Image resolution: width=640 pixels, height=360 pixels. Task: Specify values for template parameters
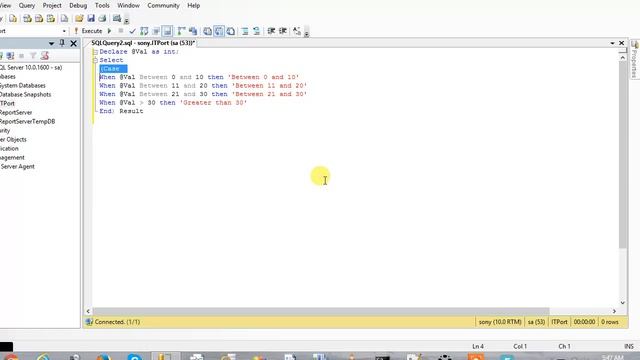pos(297,31)
